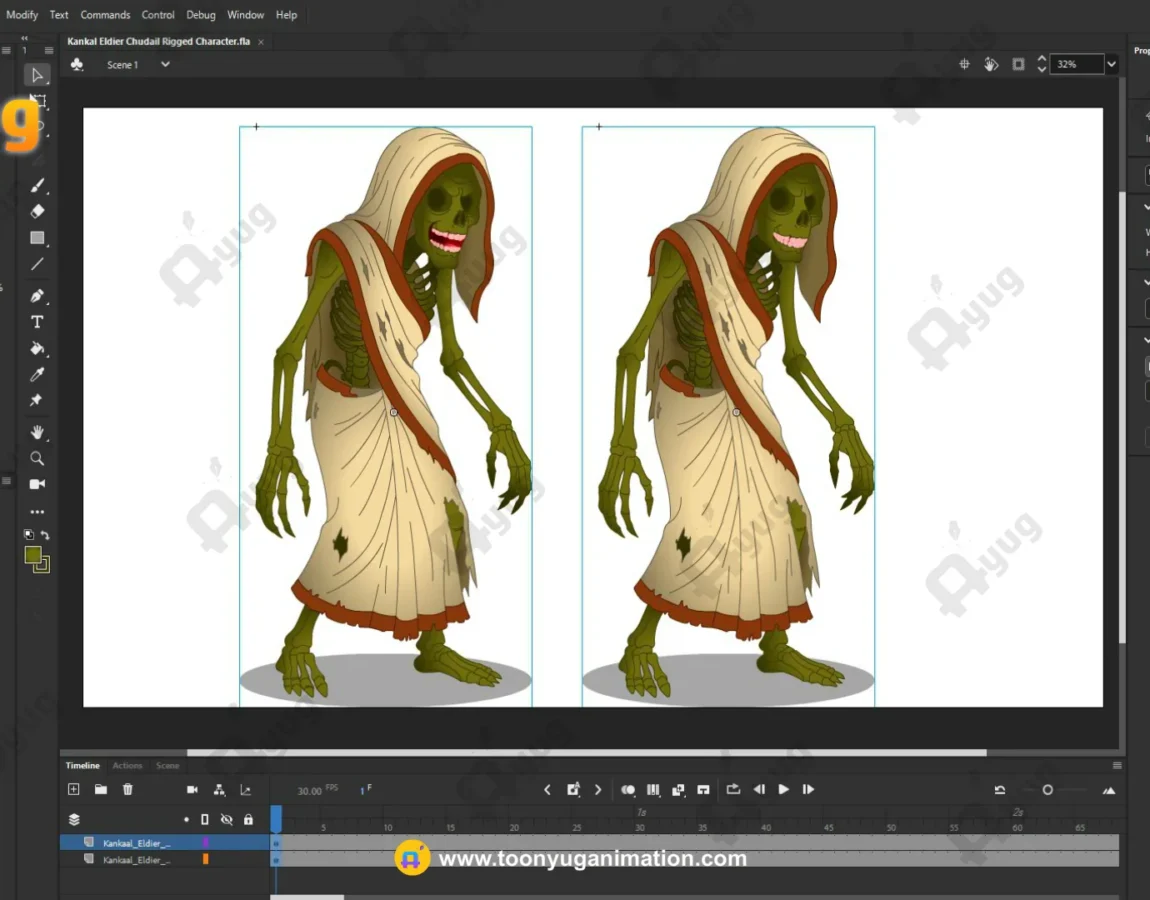
Task: Open the stage zoom percentage dropdown
Action: click(1110, 64)
